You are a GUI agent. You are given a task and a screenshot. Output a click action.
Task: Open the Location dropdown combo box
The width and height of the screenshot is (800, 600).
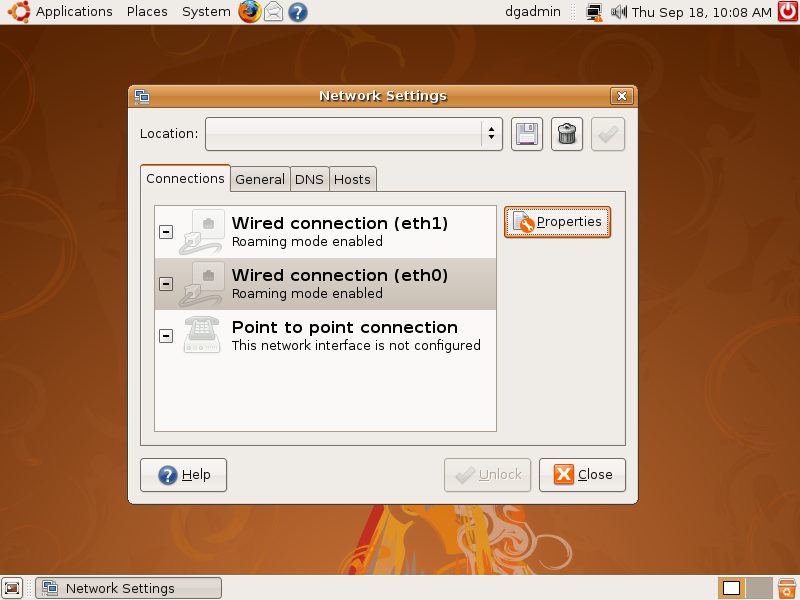click(x=354, y=134)
